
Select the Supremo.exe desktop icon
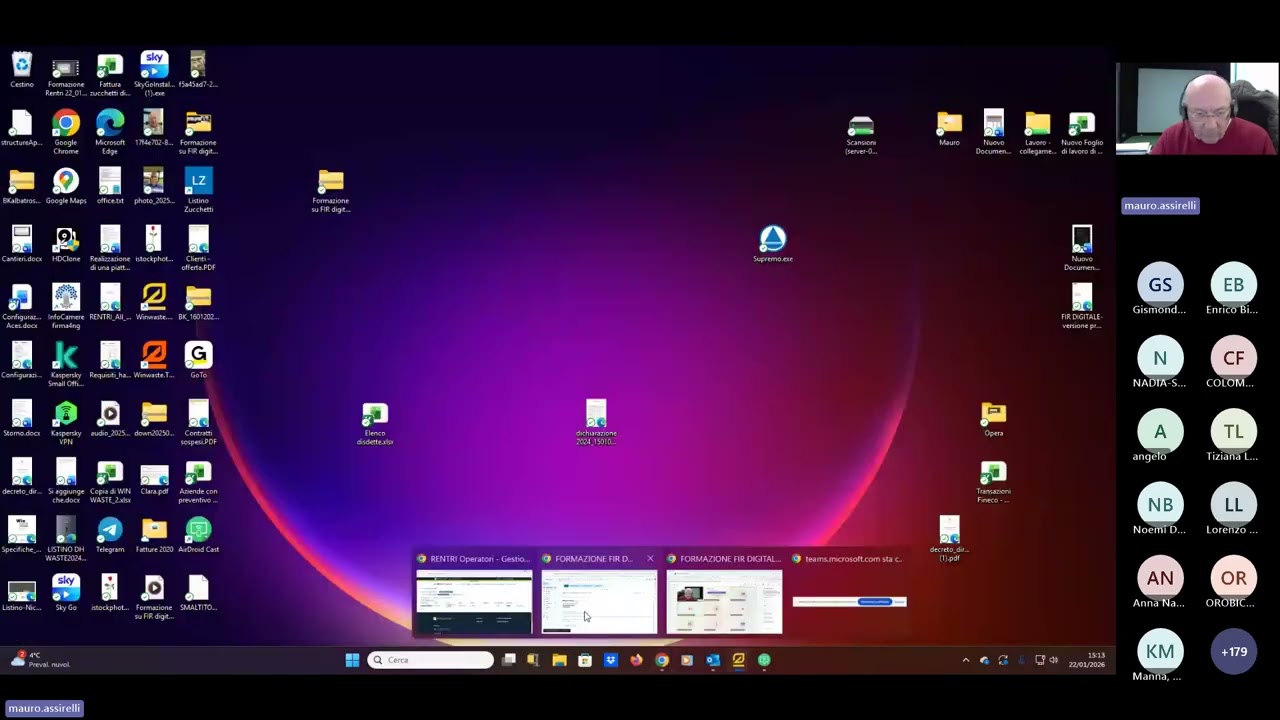click(773, 244)
